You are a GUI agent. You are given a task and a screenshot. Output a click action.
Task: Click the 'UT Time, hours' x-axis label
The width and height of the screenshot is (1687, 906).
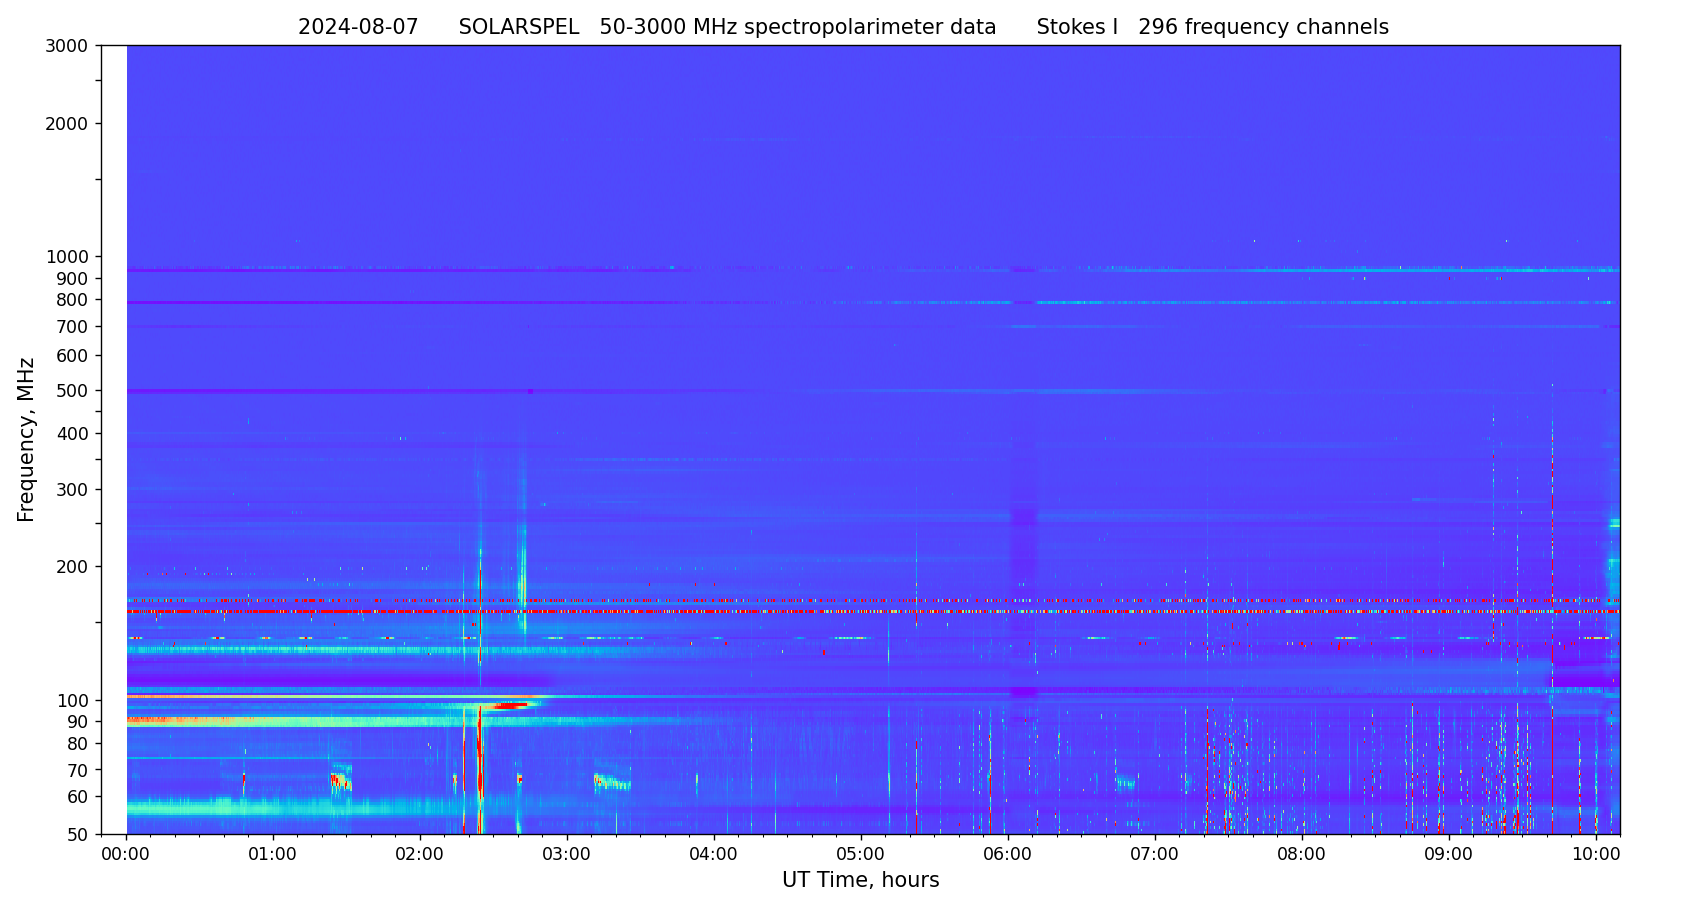pyautogui.click(x=860, y=880)
